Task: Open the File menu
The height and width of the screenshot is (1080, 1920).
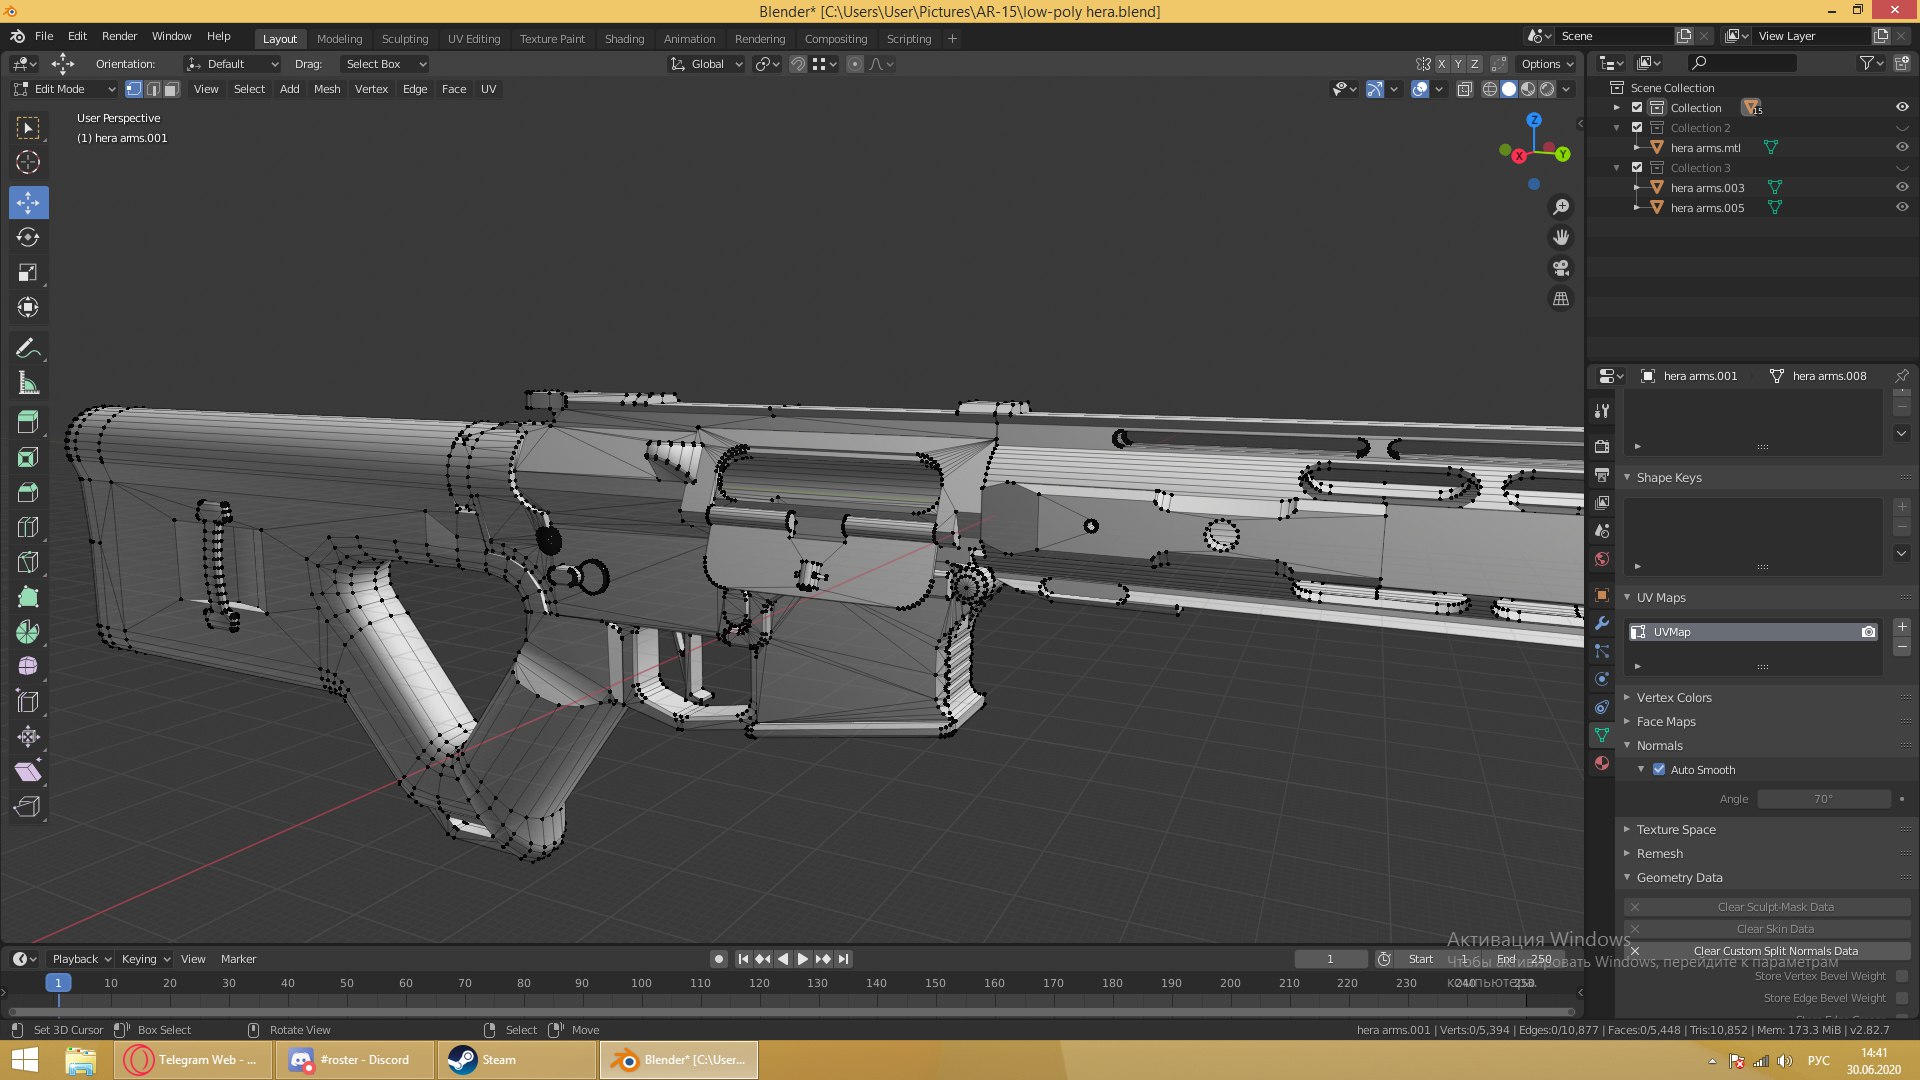Action: click(44, 36)
